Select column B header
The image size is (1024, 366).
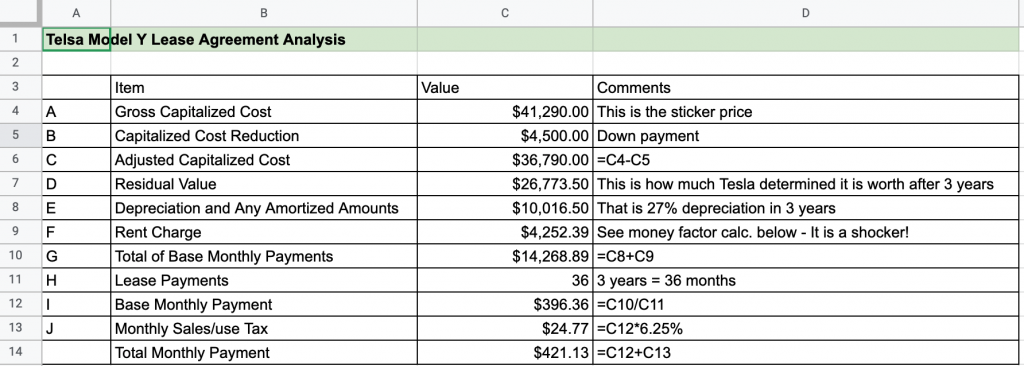[x=264, y=13]
